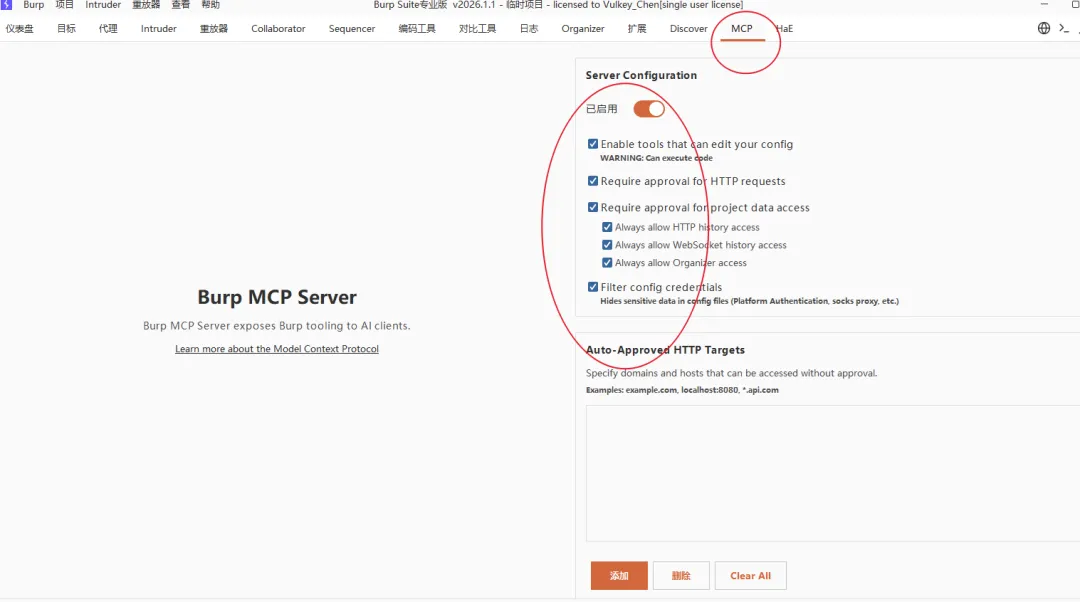Switch to the 仪表盘 tab
Image resolution: width=1080 pixels, height=602 pixels.
coord(19,29)
